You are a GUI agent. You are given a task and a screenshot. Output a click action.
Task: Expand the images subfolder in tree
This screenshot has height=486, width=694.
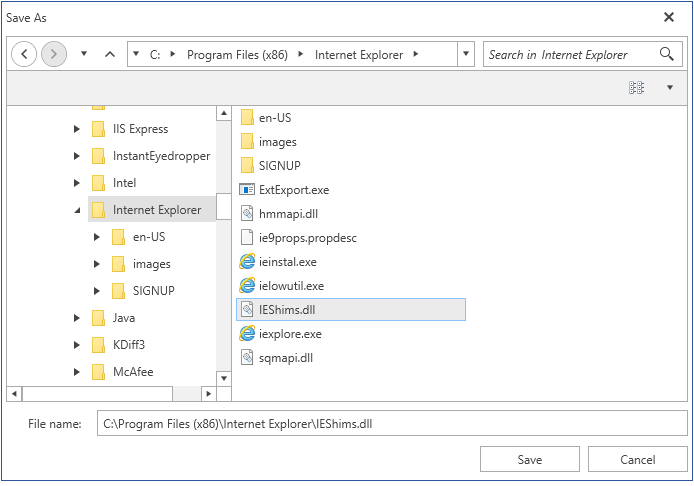pos(96,264)
